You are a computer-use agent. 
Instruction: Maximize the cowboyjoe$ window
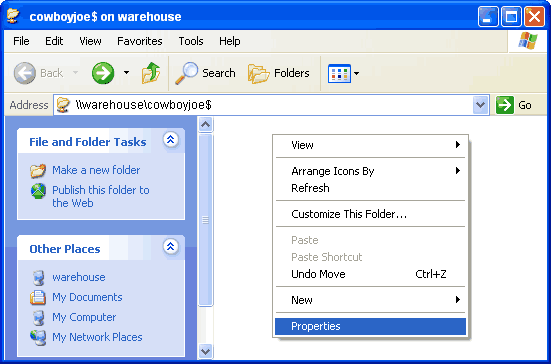click(511, 17)
